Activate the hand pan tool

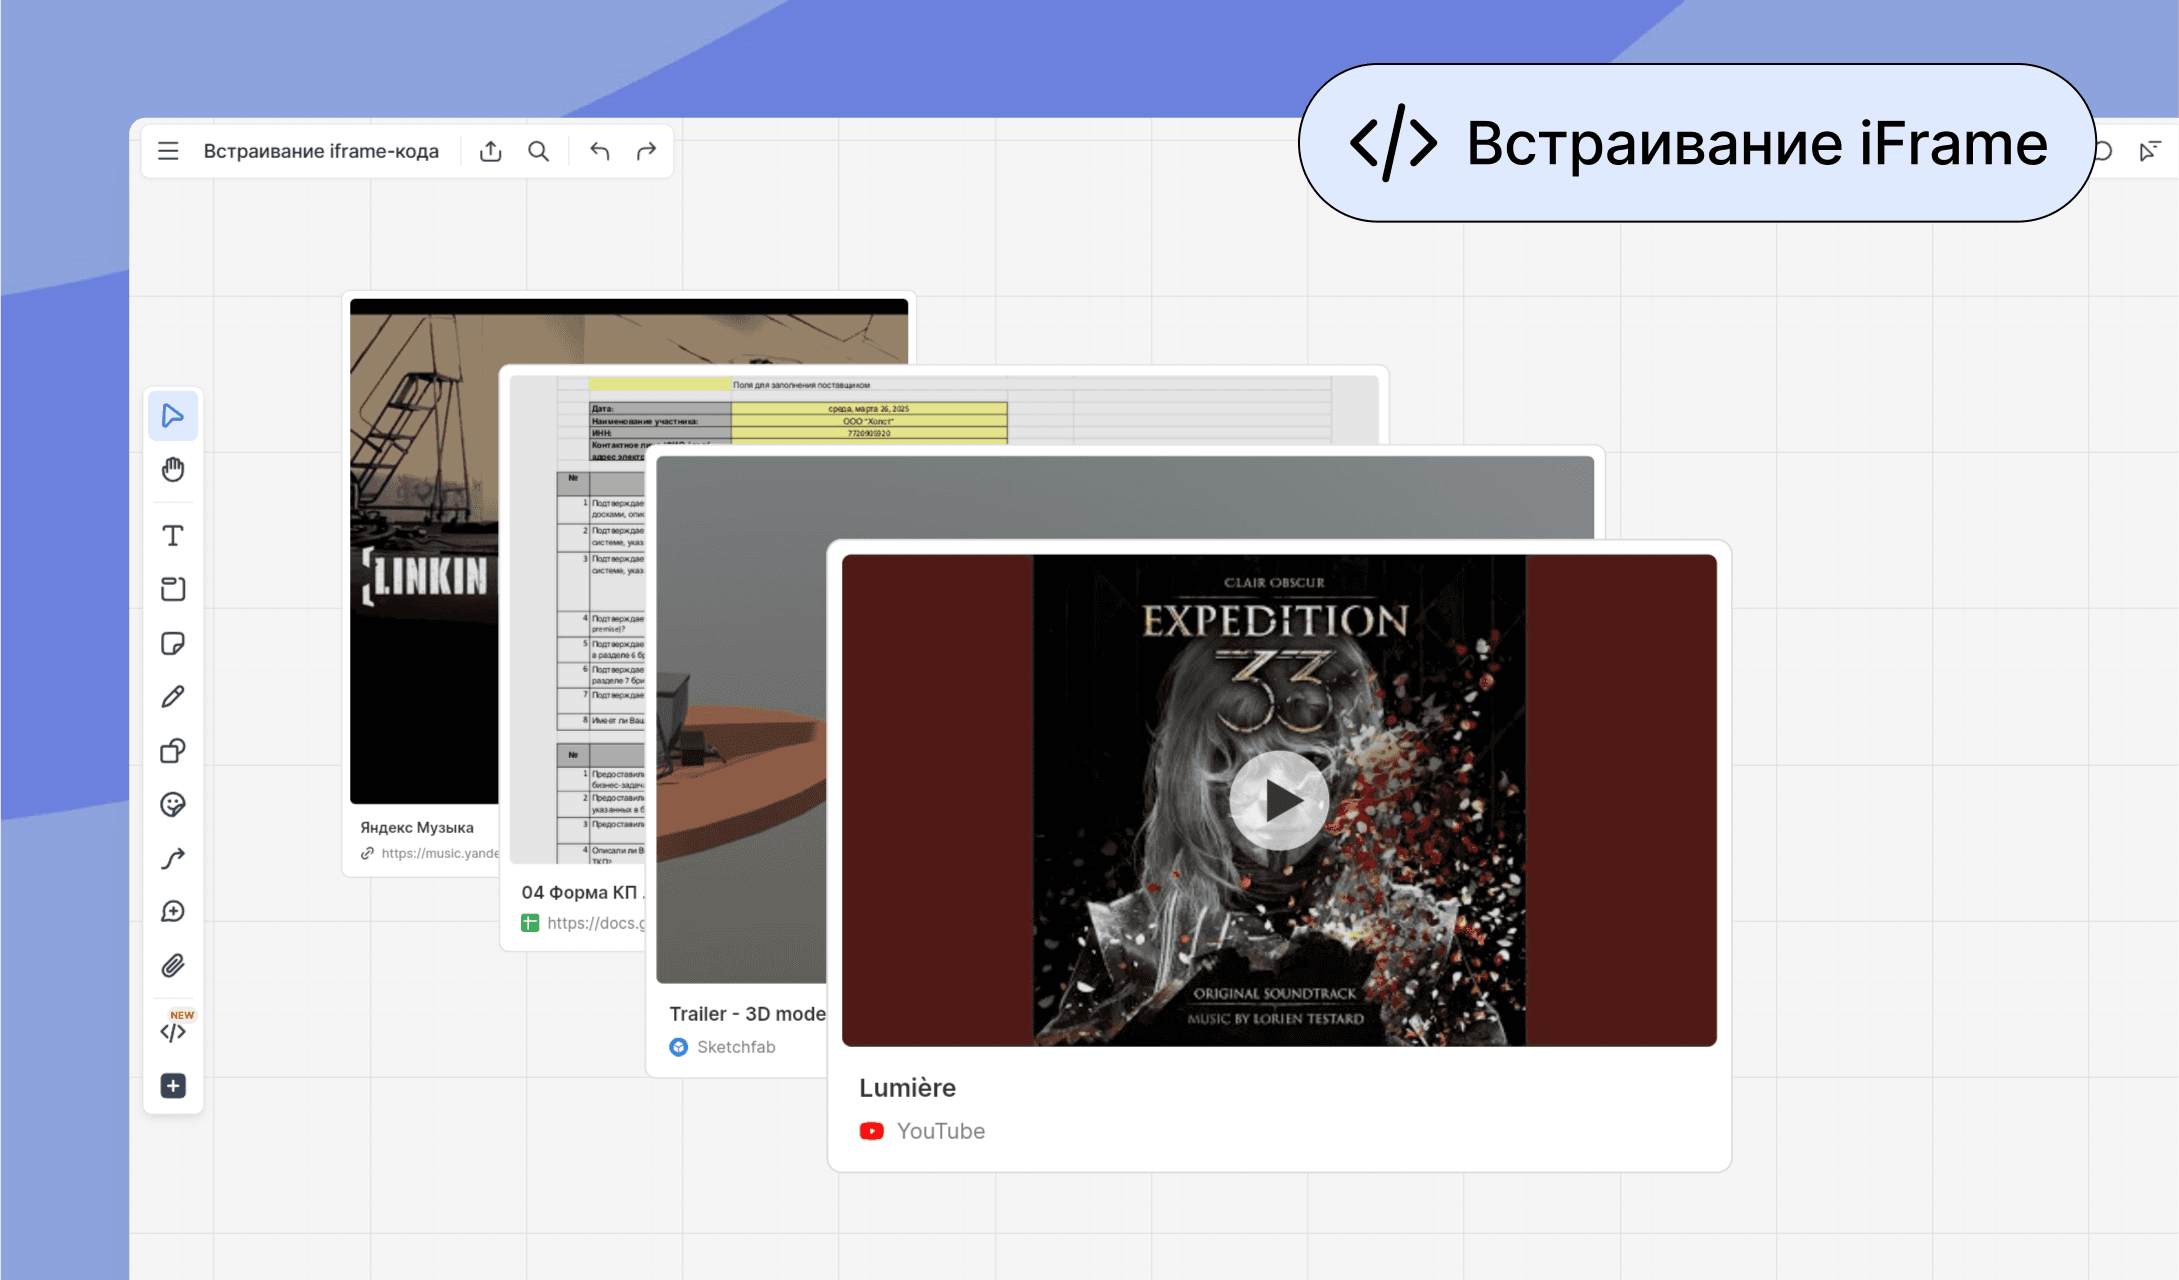pyautogui.click(x=173, y=470)
